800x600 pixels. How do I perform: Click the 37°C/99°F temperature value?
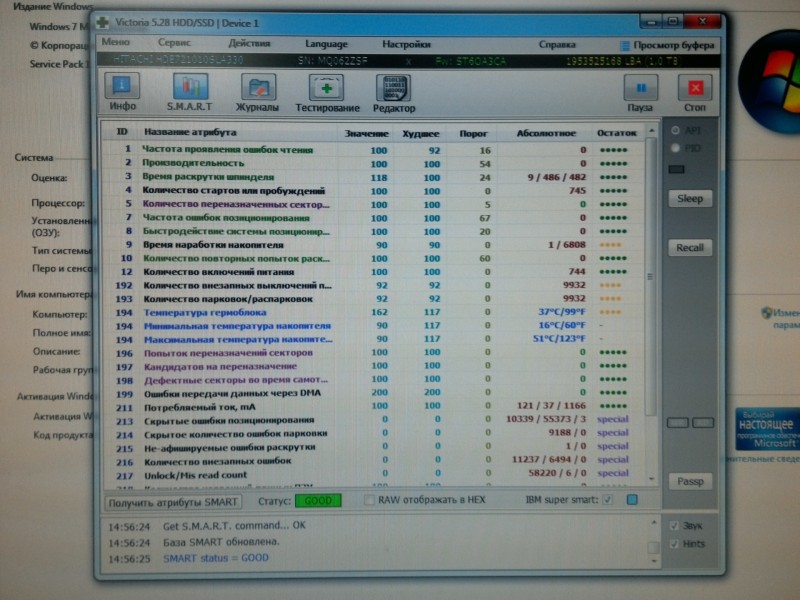(x=562, y=312)
